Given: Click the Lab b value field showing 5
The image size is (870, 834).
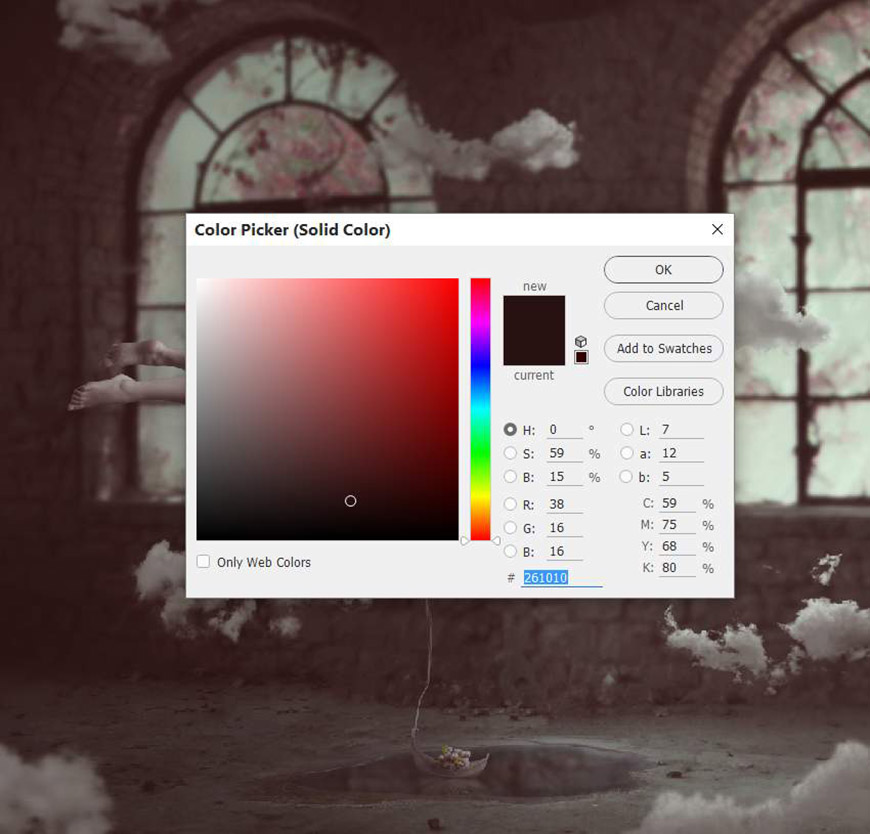Looking at the screenshot, I should pyautogui.click(x=681, y=477).
